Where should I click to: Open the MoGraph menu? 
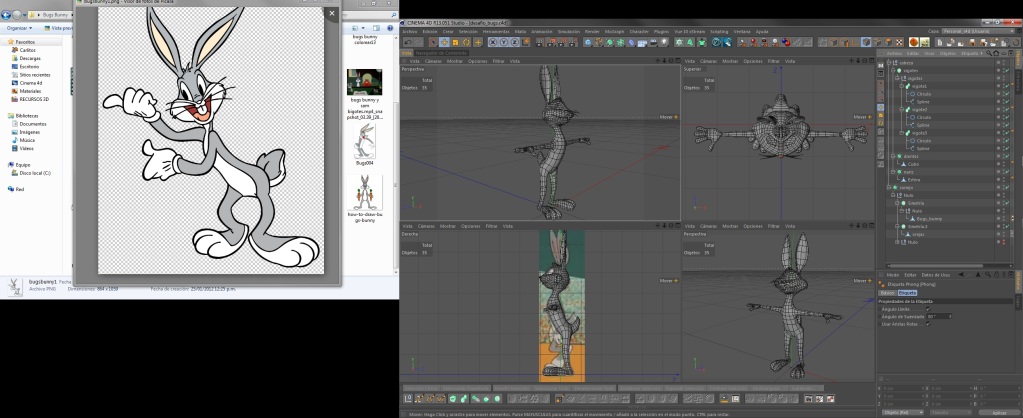point(614,31)
